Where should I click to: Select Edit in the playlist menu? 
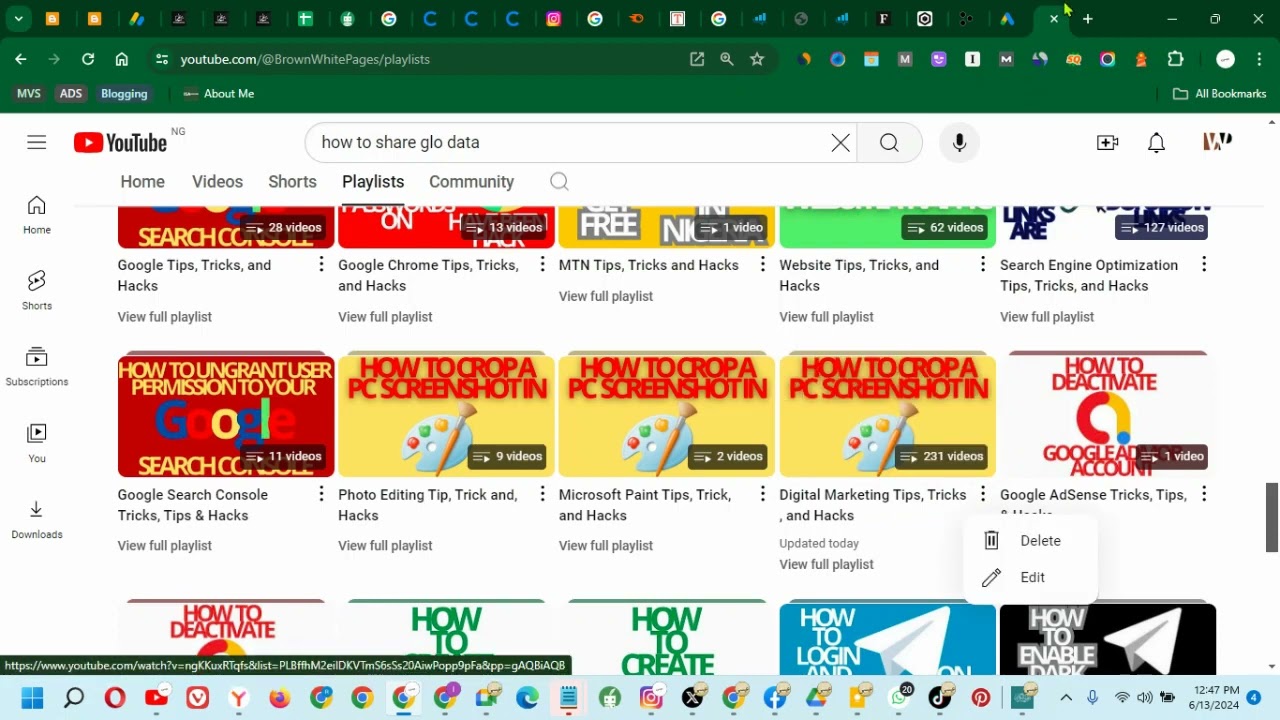pos(1031,577)
